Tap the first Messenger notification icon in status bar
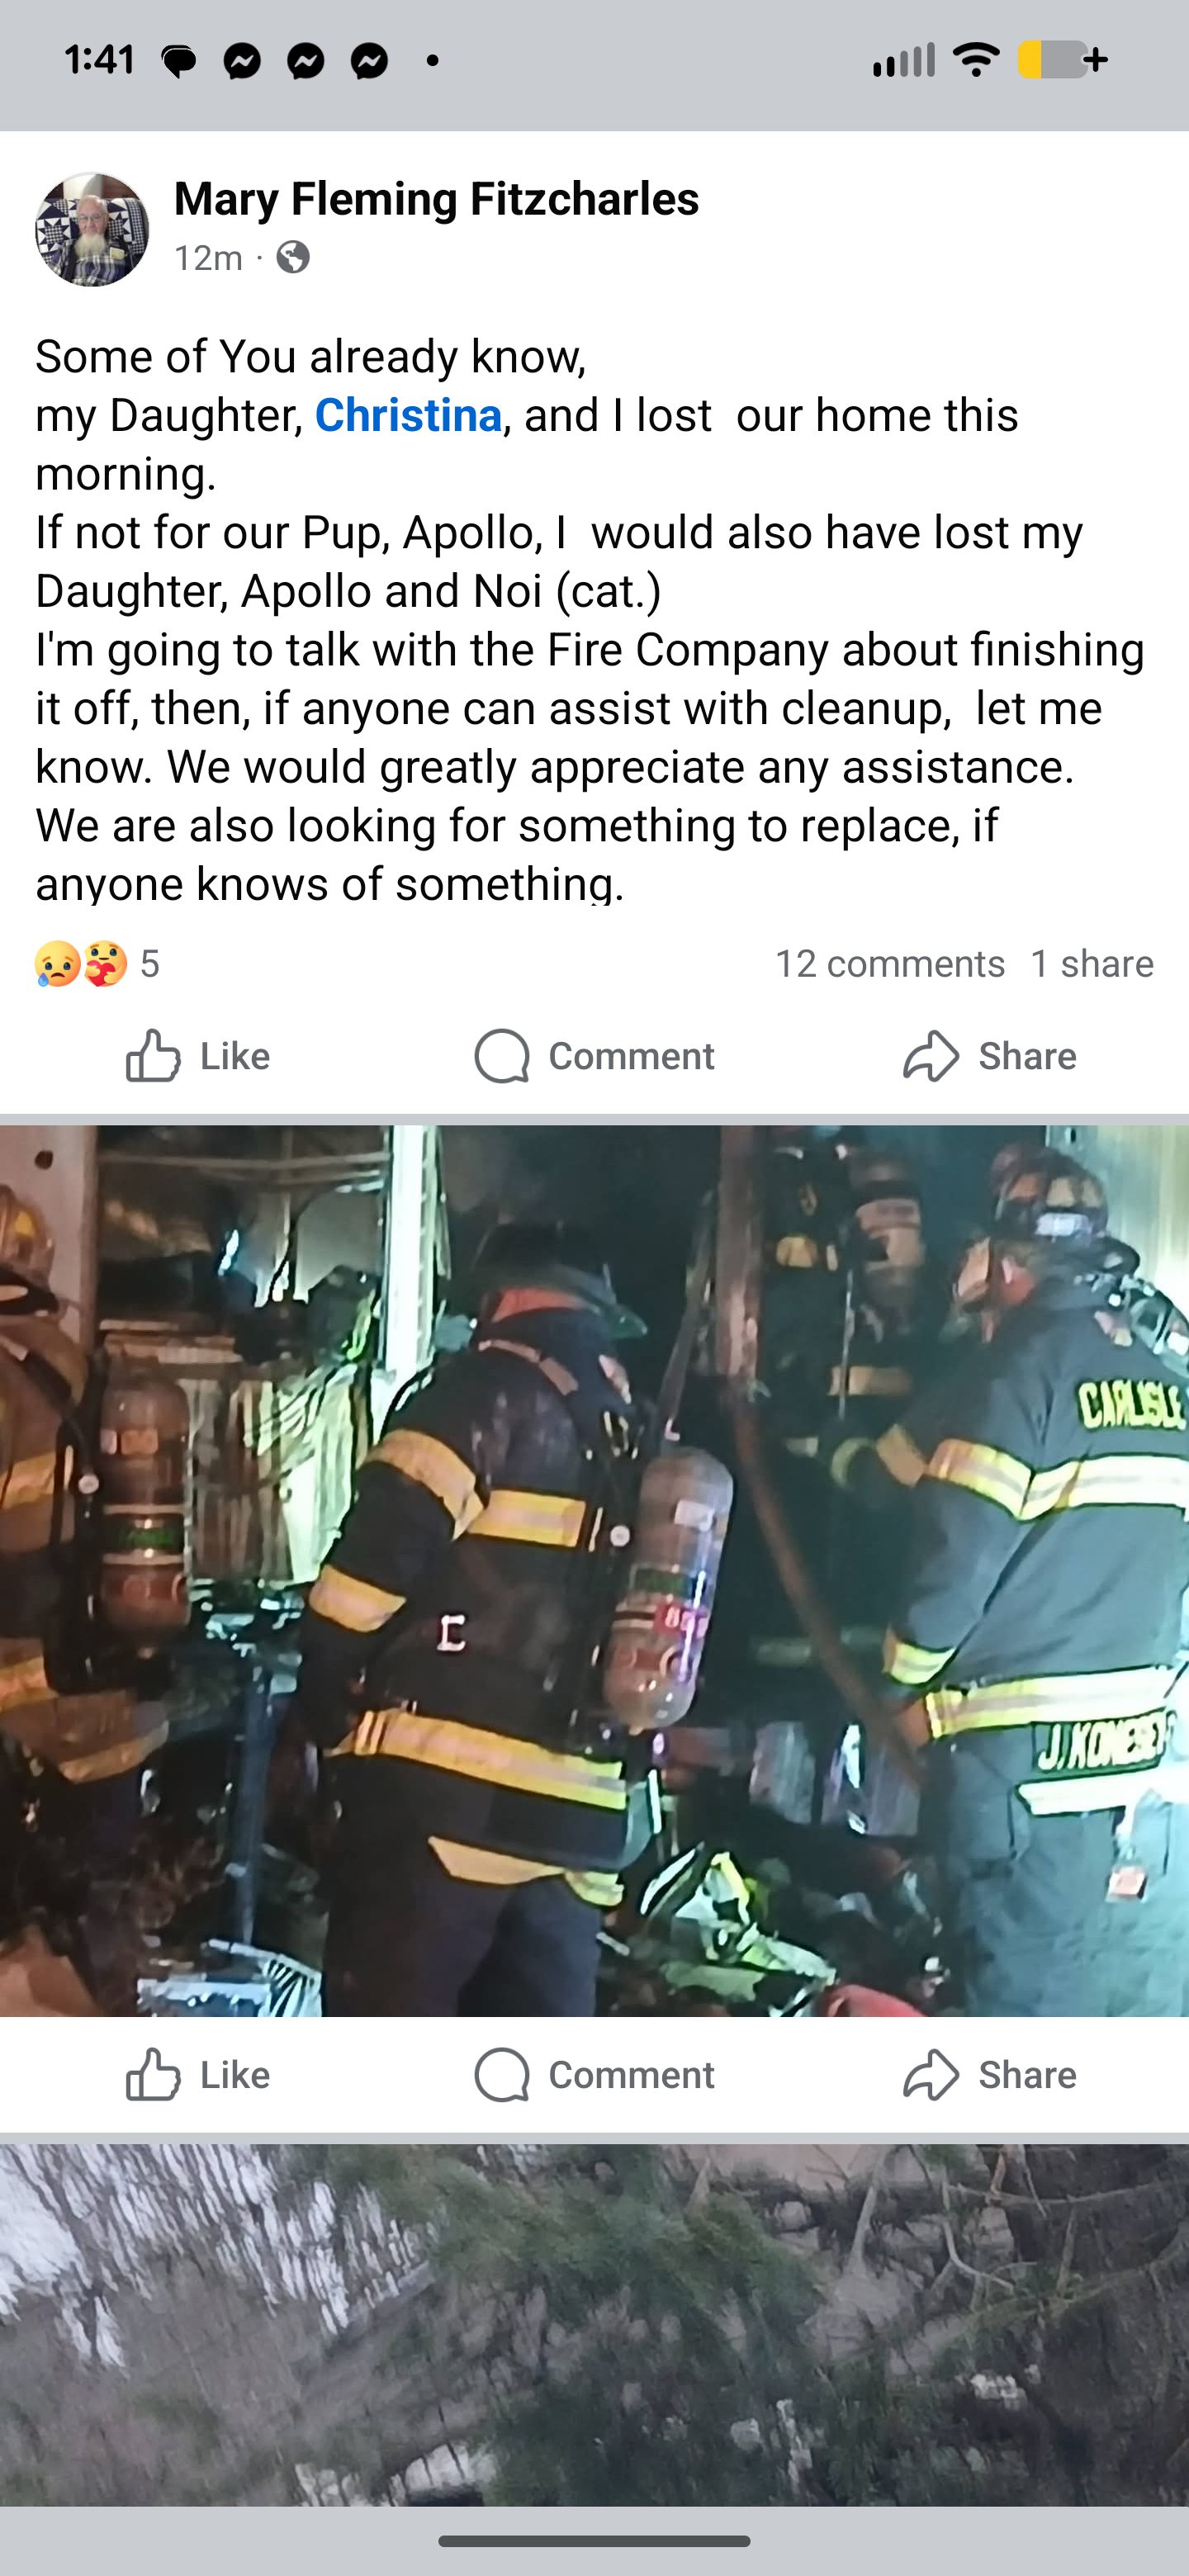Screen dimensions: 1189x2576 click(242, 61)
